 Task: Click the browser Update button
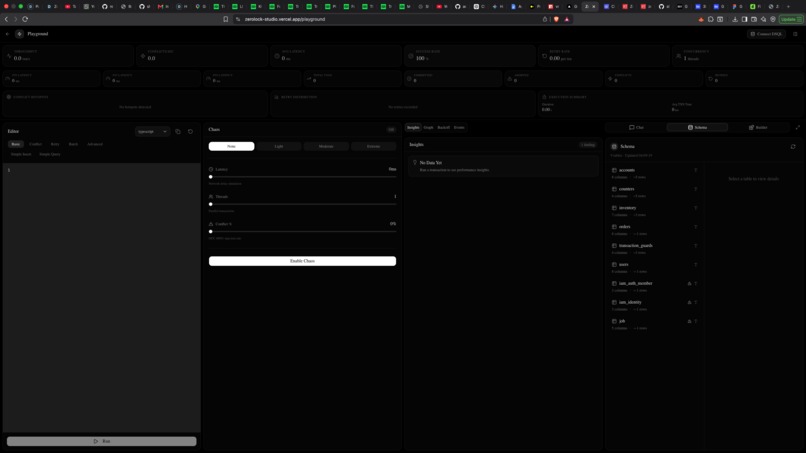pyautogui.click(x=791, y=19)
